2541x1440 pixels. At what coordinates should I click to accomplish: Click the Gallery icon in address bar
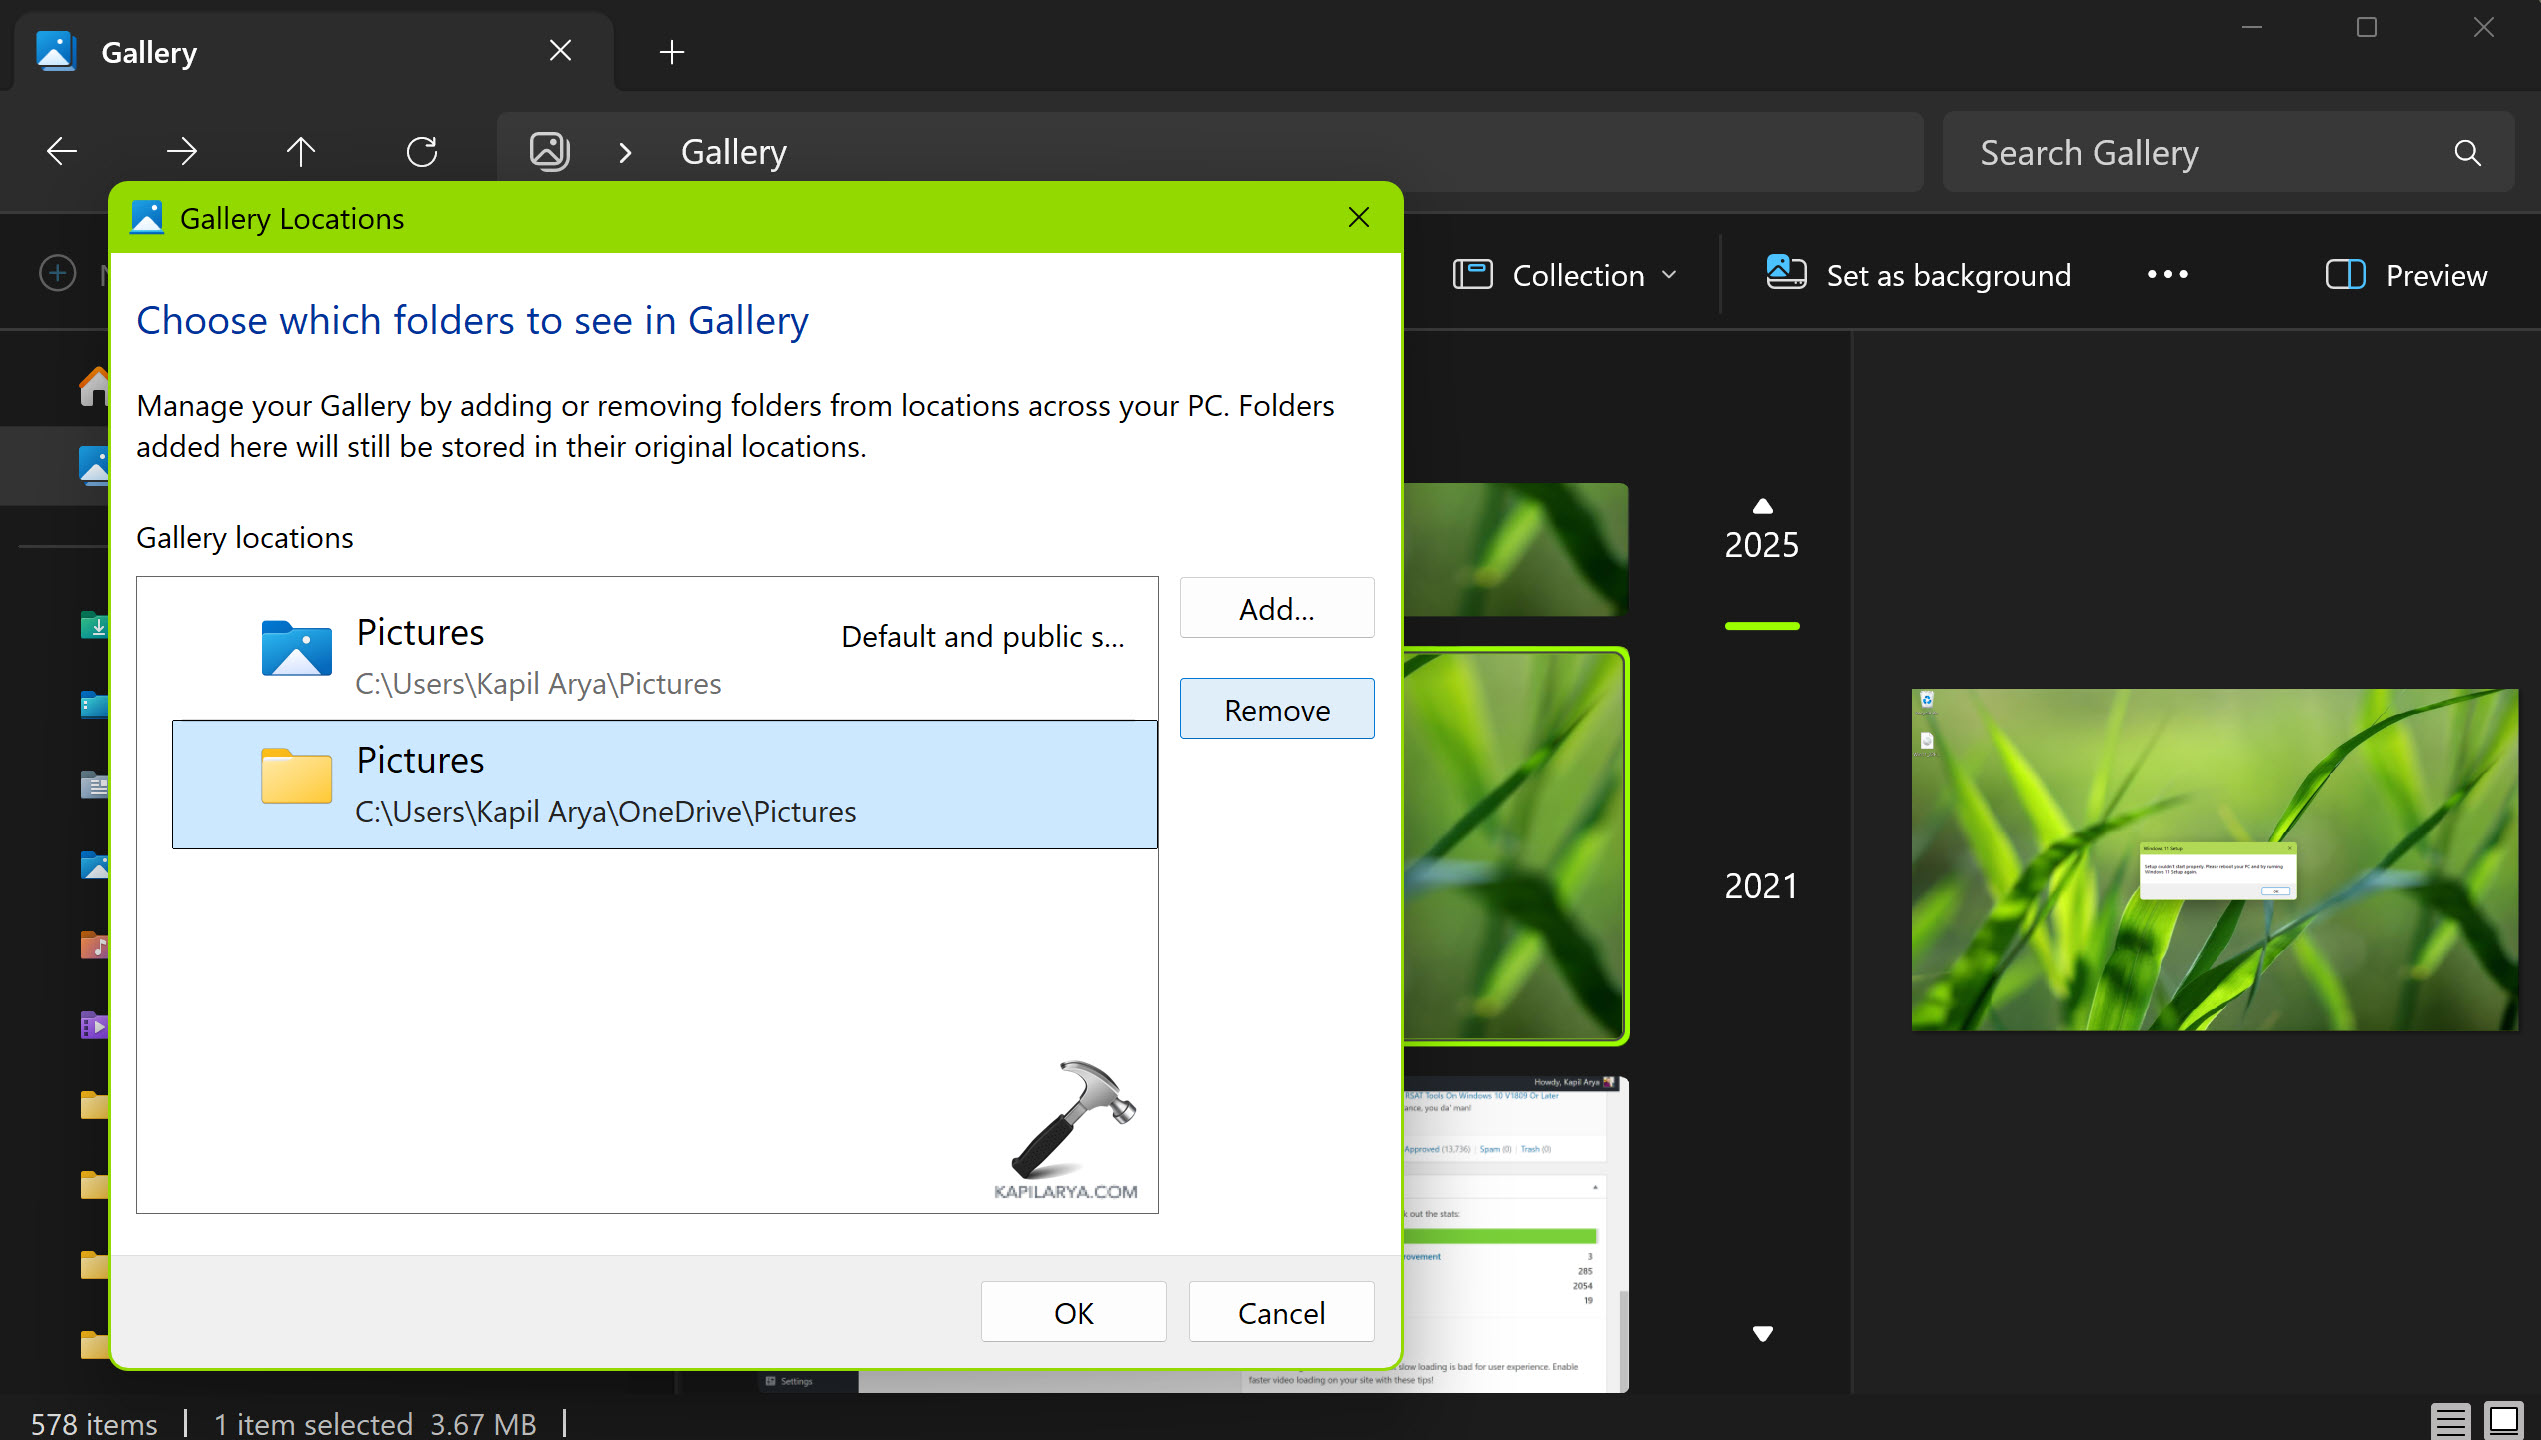[x=549, y=152]
